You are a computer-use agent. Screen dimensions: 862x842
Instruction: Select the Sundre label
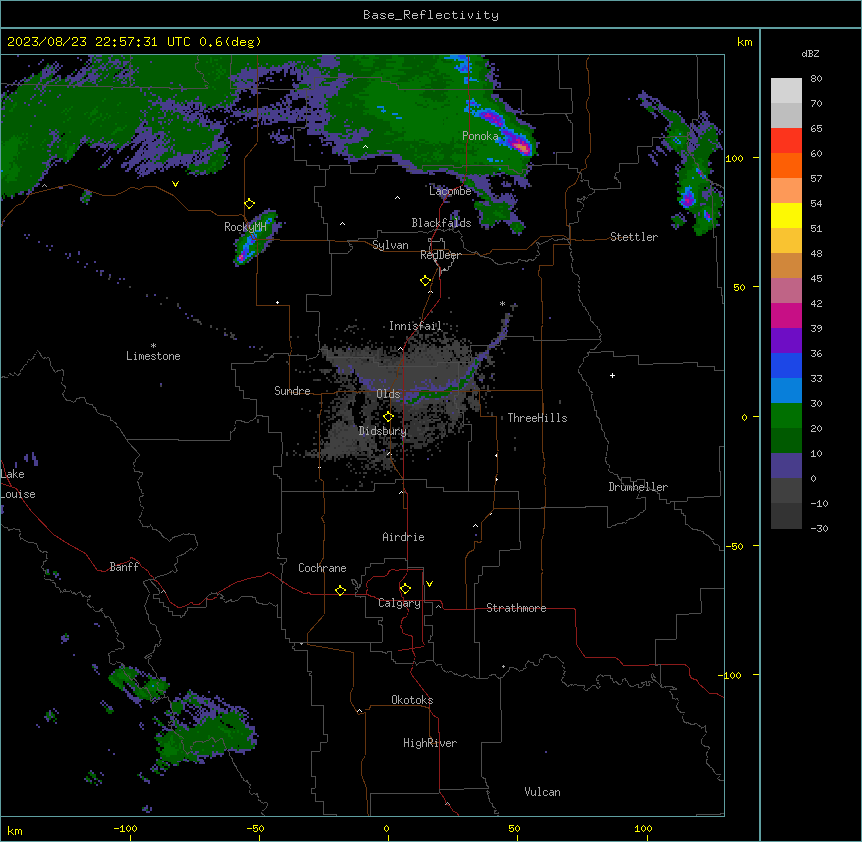292,391
